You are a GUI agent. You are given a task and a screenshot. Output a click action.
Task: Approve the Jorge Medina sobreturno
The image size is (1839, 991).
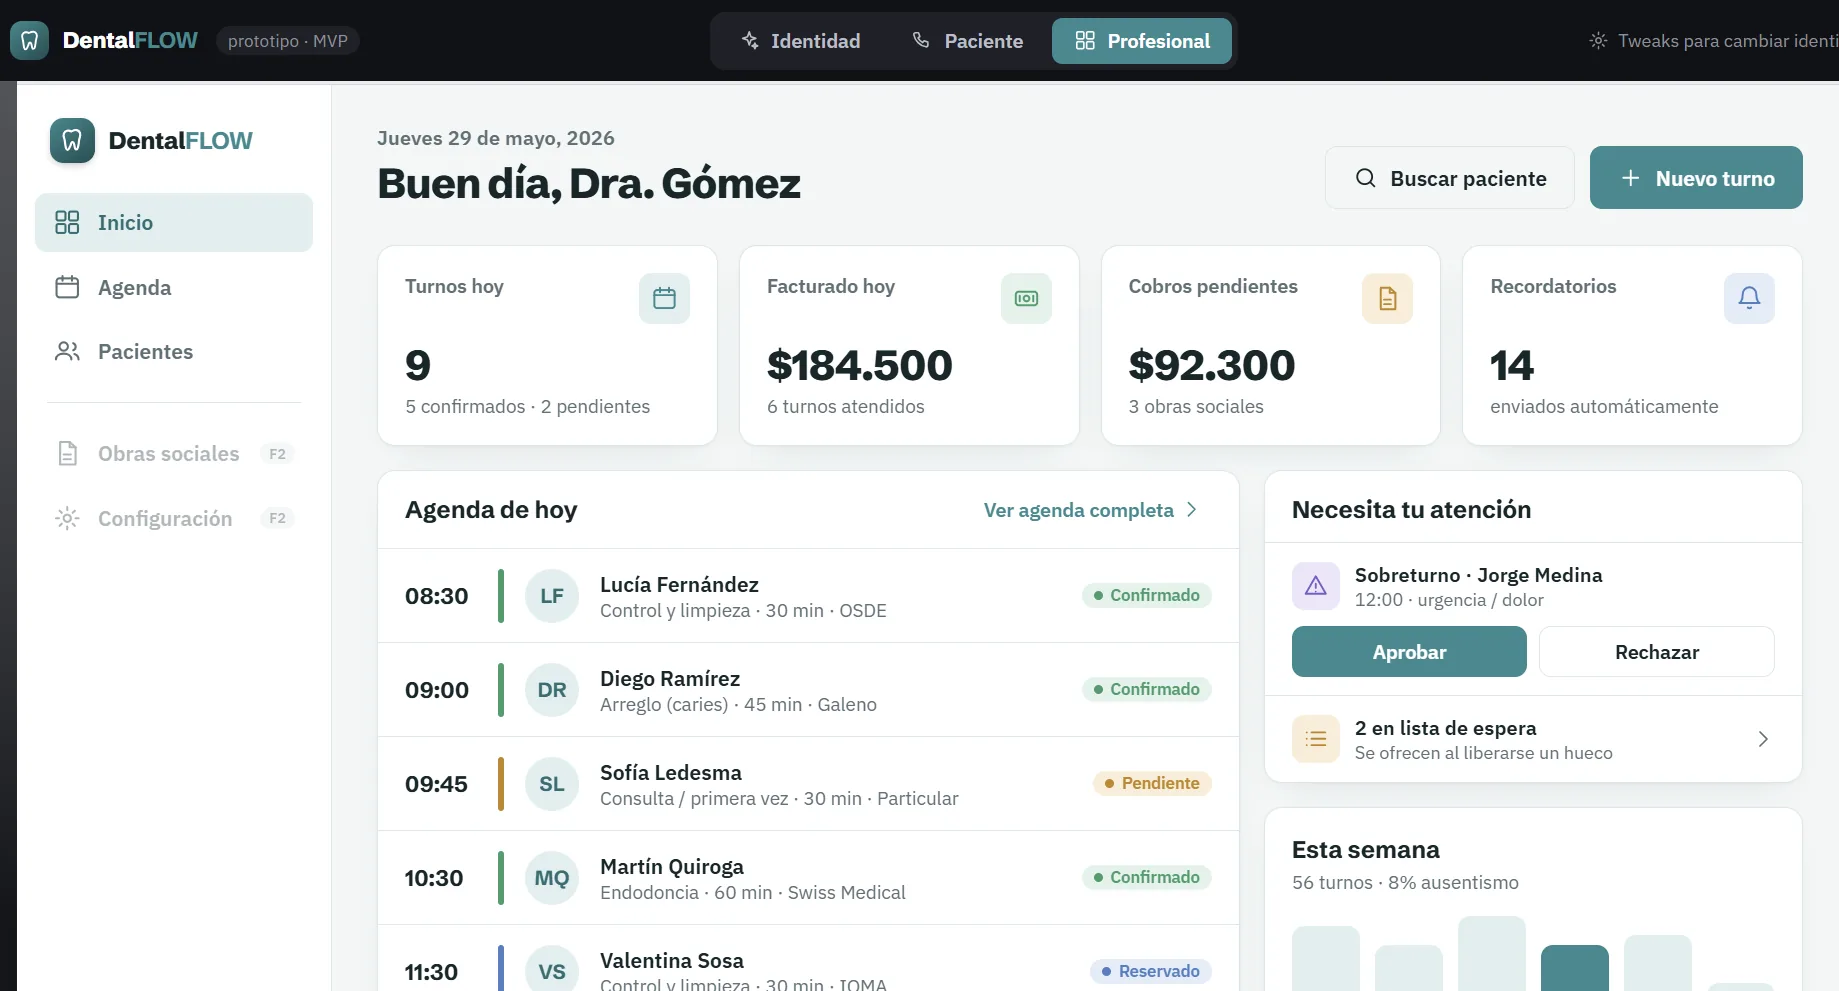(1409, 652)
